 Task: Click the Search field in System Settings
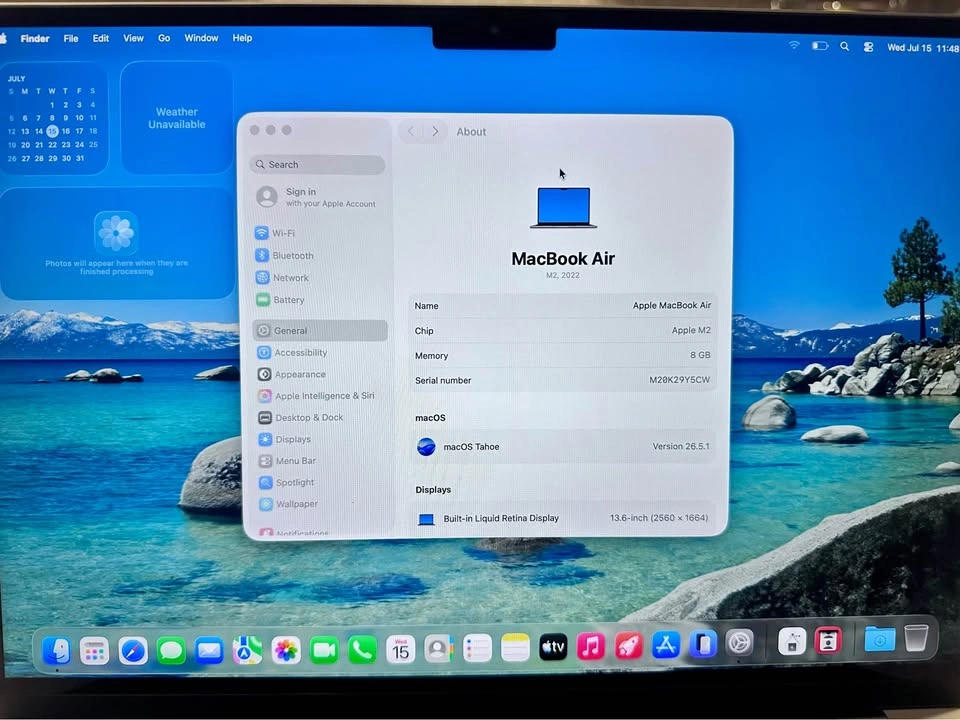[x=317, y=165]
